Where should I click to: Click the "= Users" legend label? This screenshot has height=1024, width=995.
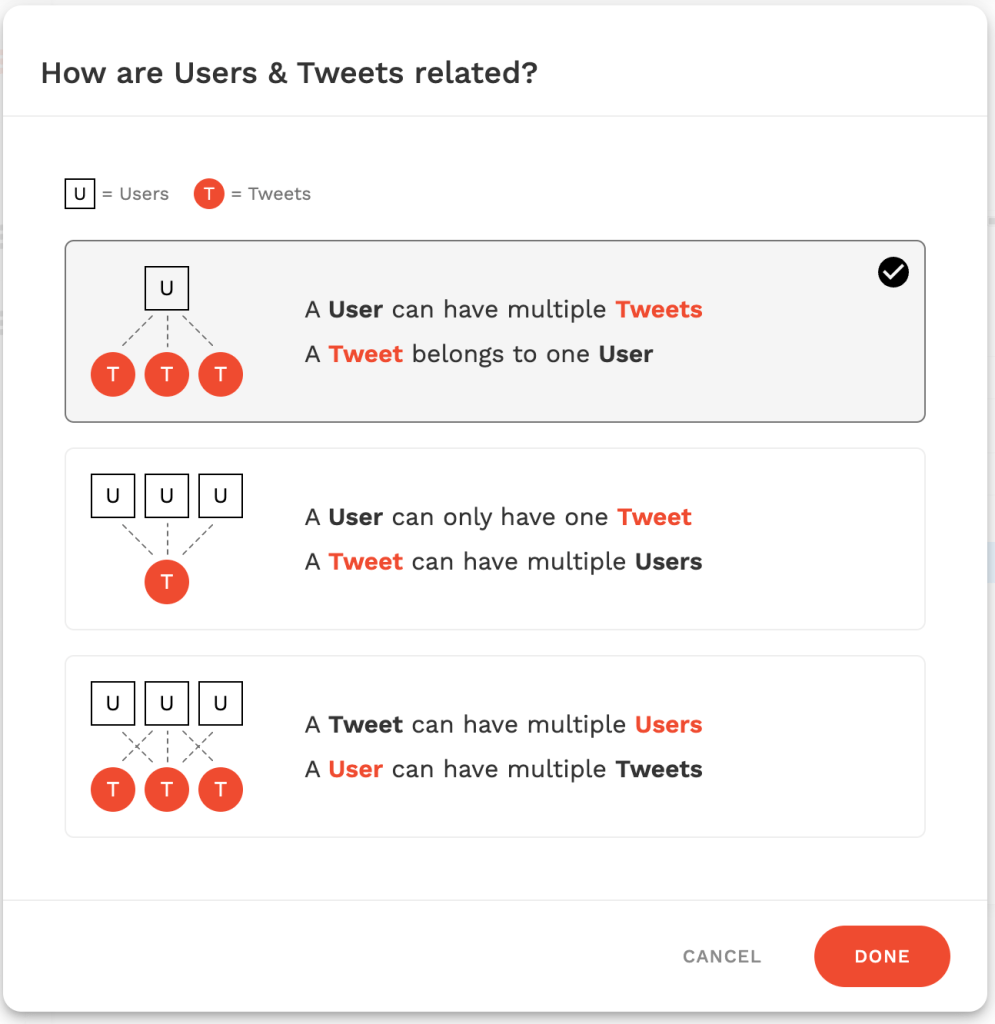[x=136, y=194]
